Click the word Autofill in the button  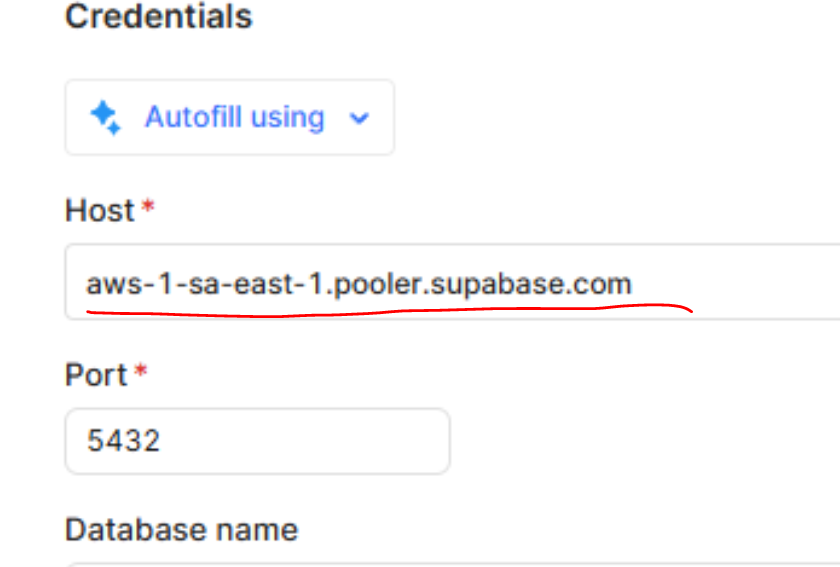pyautogui.click(x=190, y=118)
